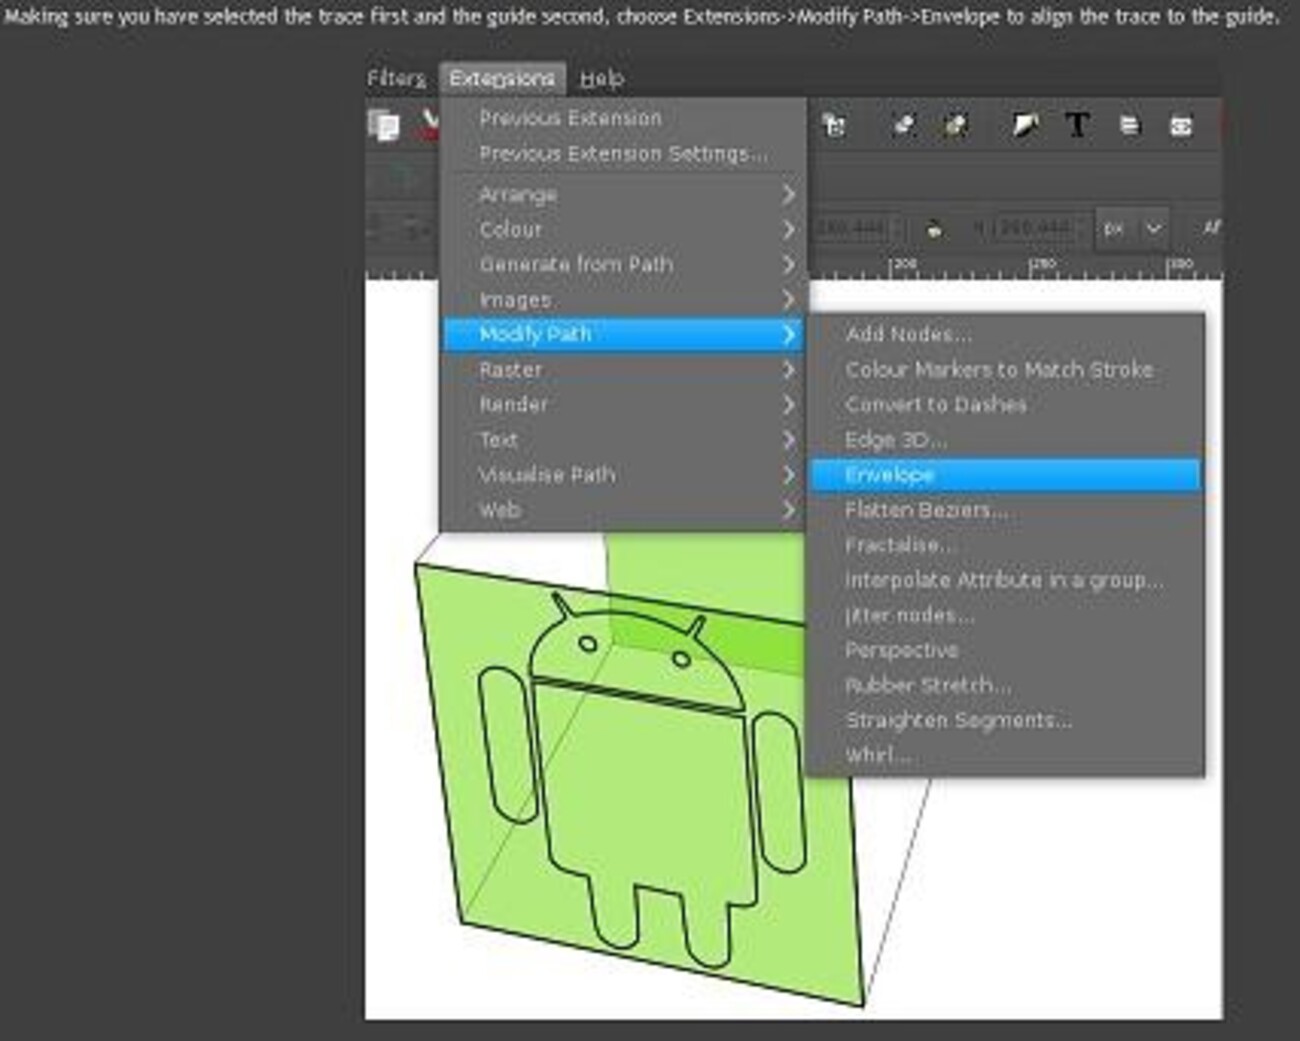1300x1041 pixels.
Task: Open the Text and Font dialog icon
Action: point(1077,125)
